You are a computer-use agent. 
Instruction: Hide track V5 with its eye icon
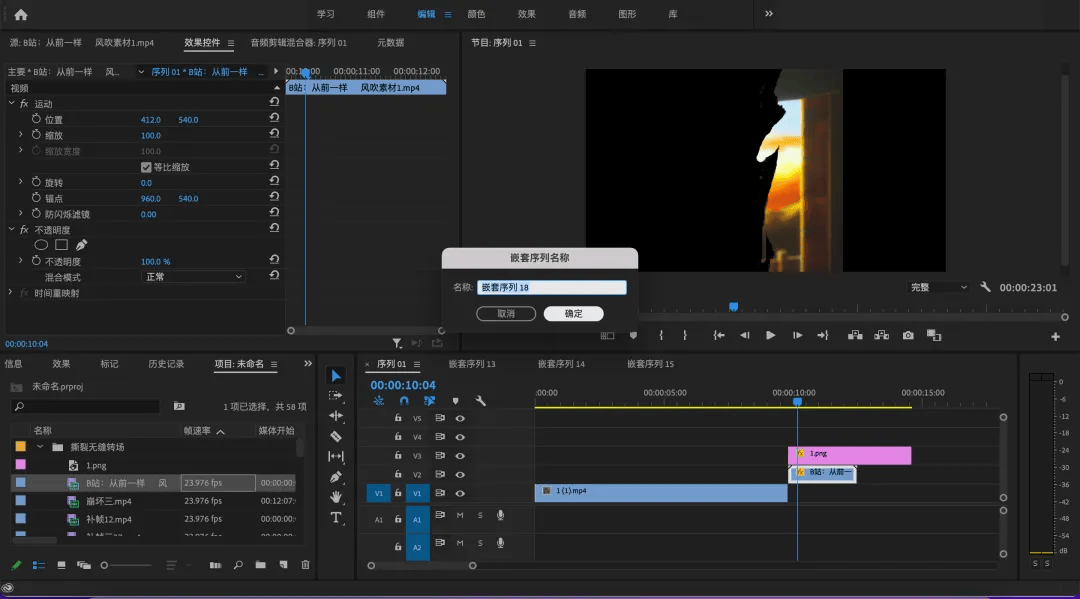pos(460,418)
